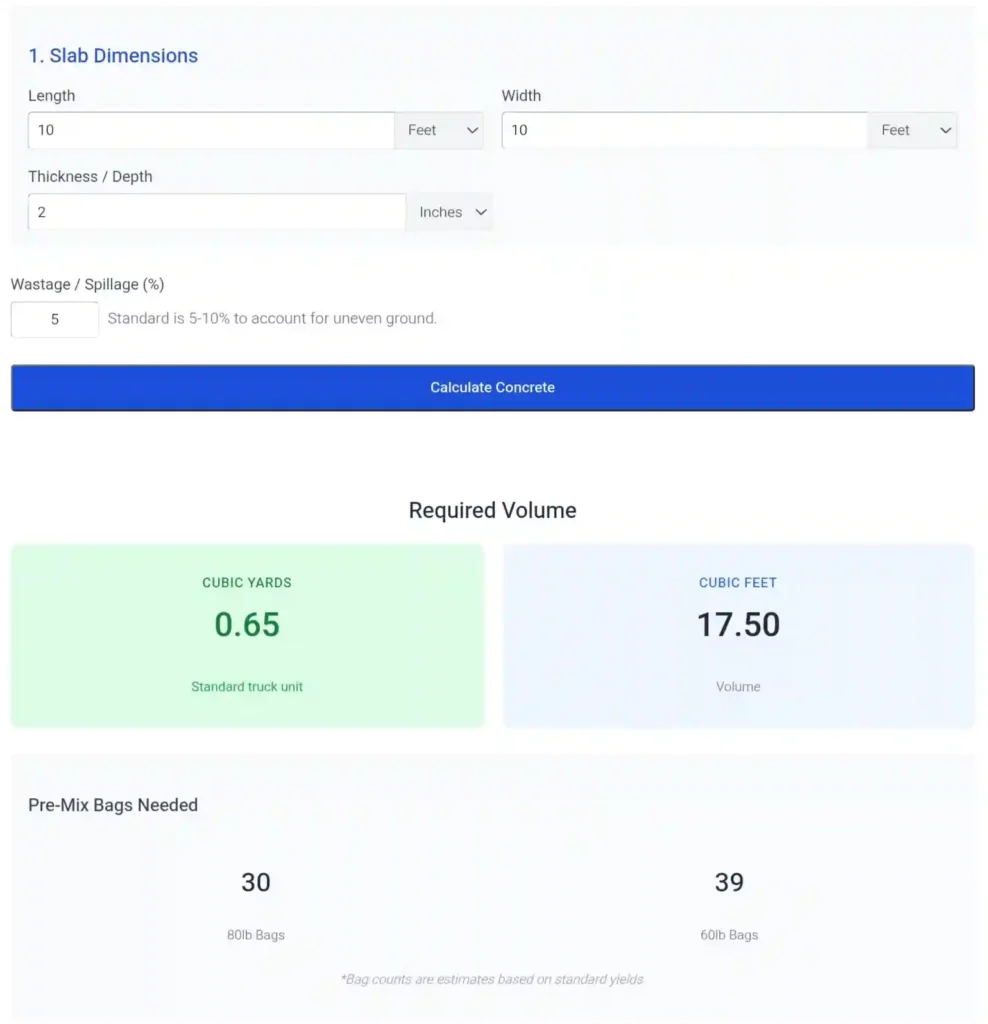Open the Width unit dropdown showing Feet
Image resolution: width=988 pixels, height=1024 pixels.
point(911,130)
